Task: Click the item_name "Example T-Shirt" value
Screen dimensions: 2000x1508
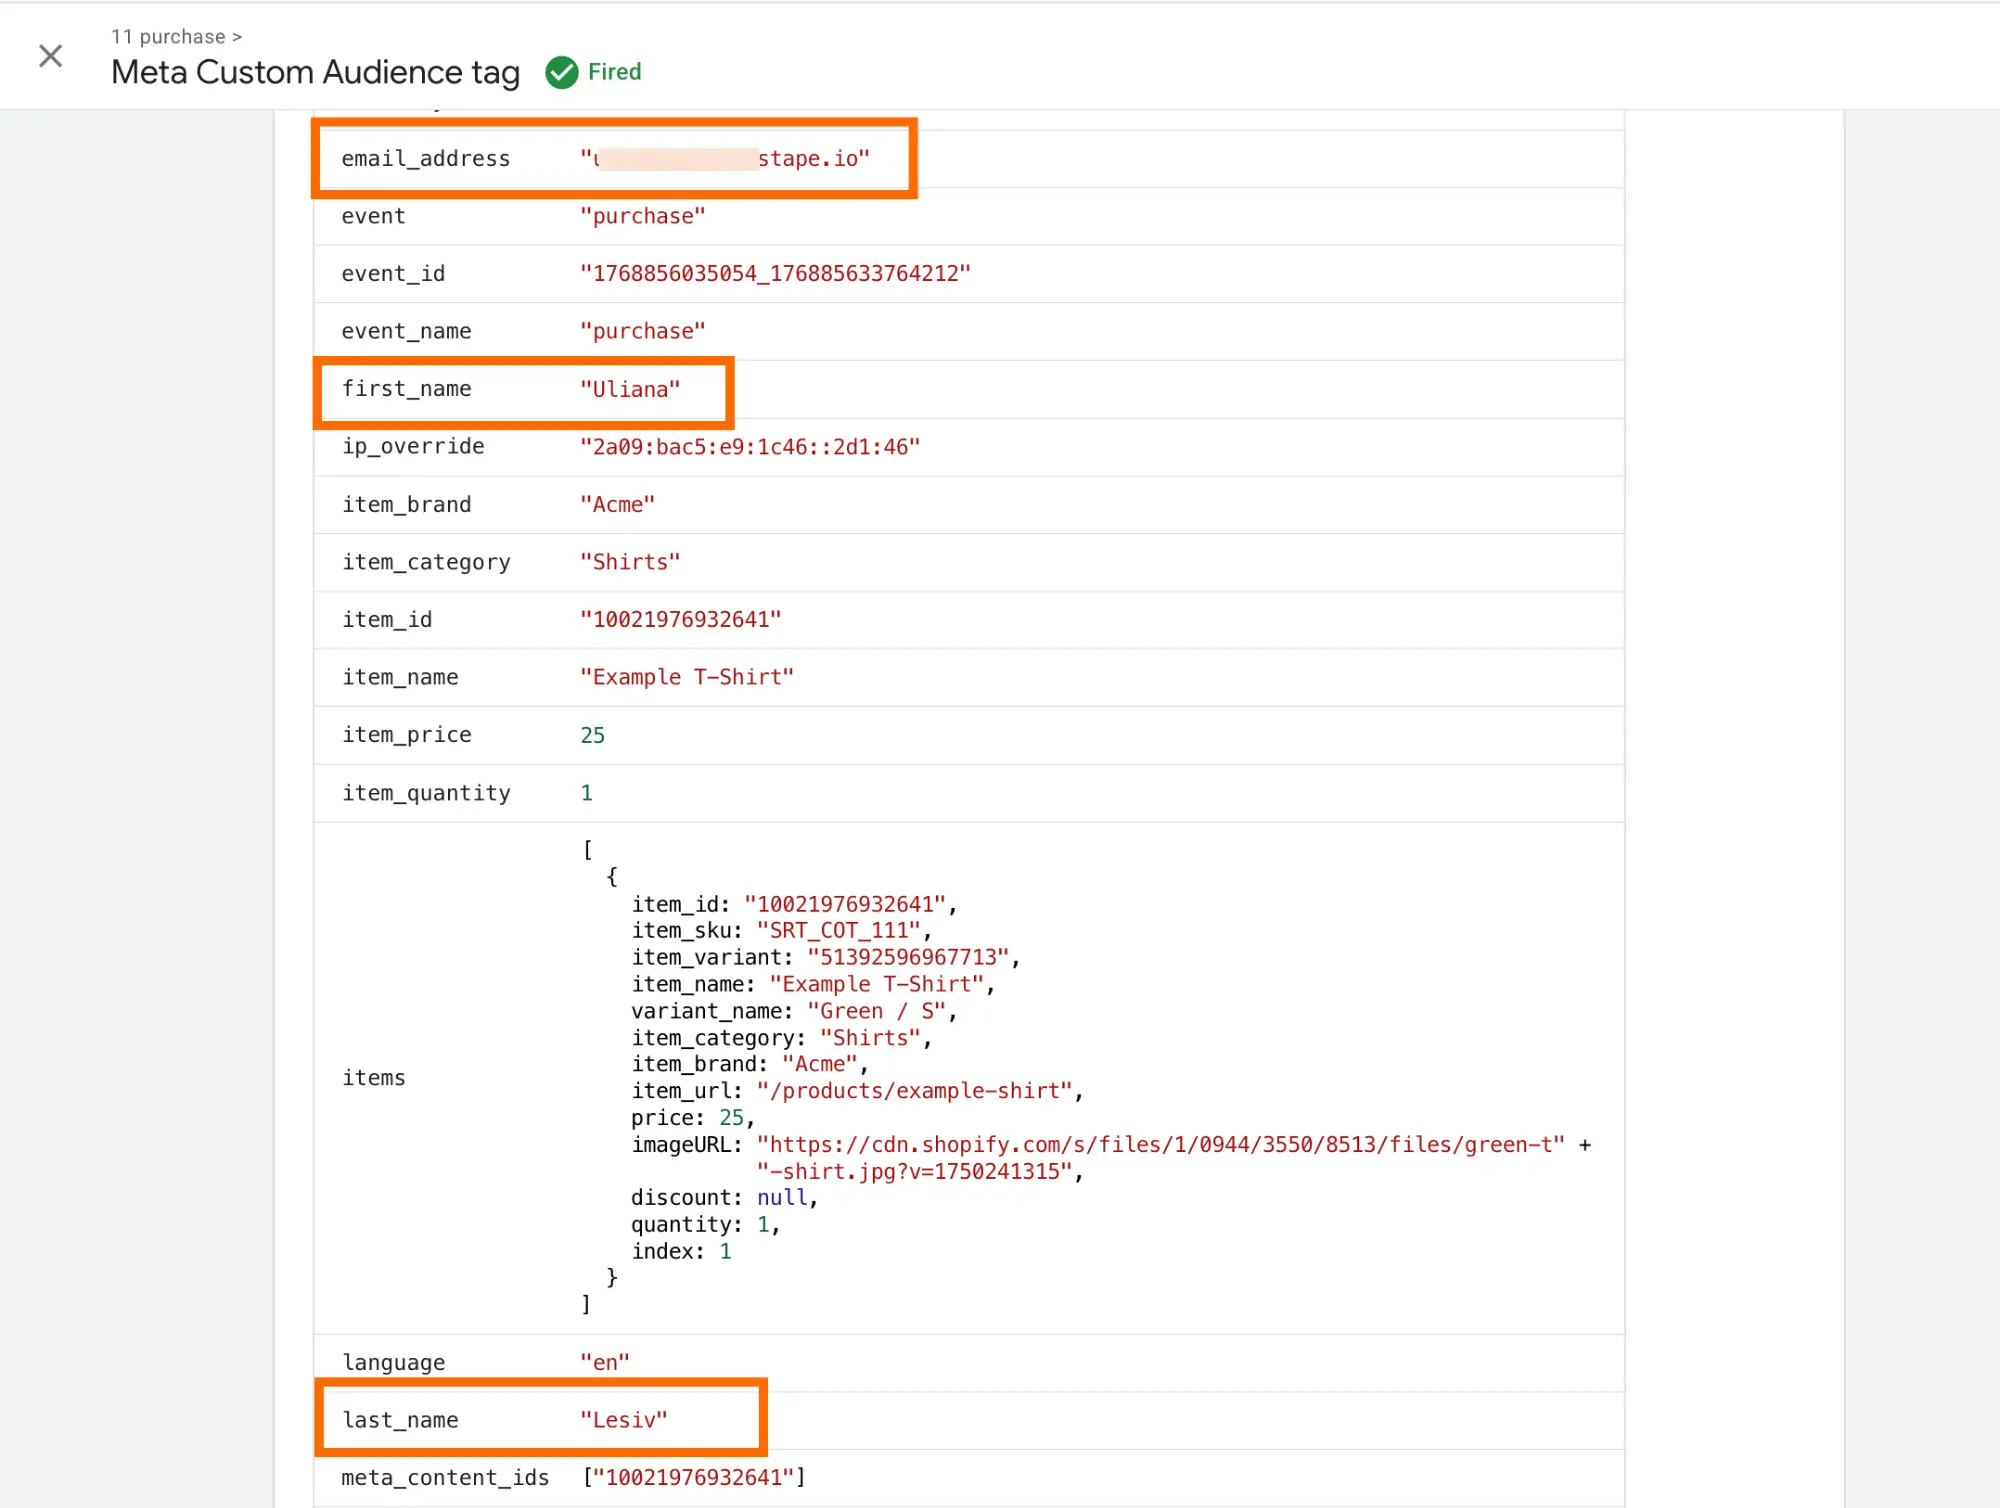Action: pos(687,677)
